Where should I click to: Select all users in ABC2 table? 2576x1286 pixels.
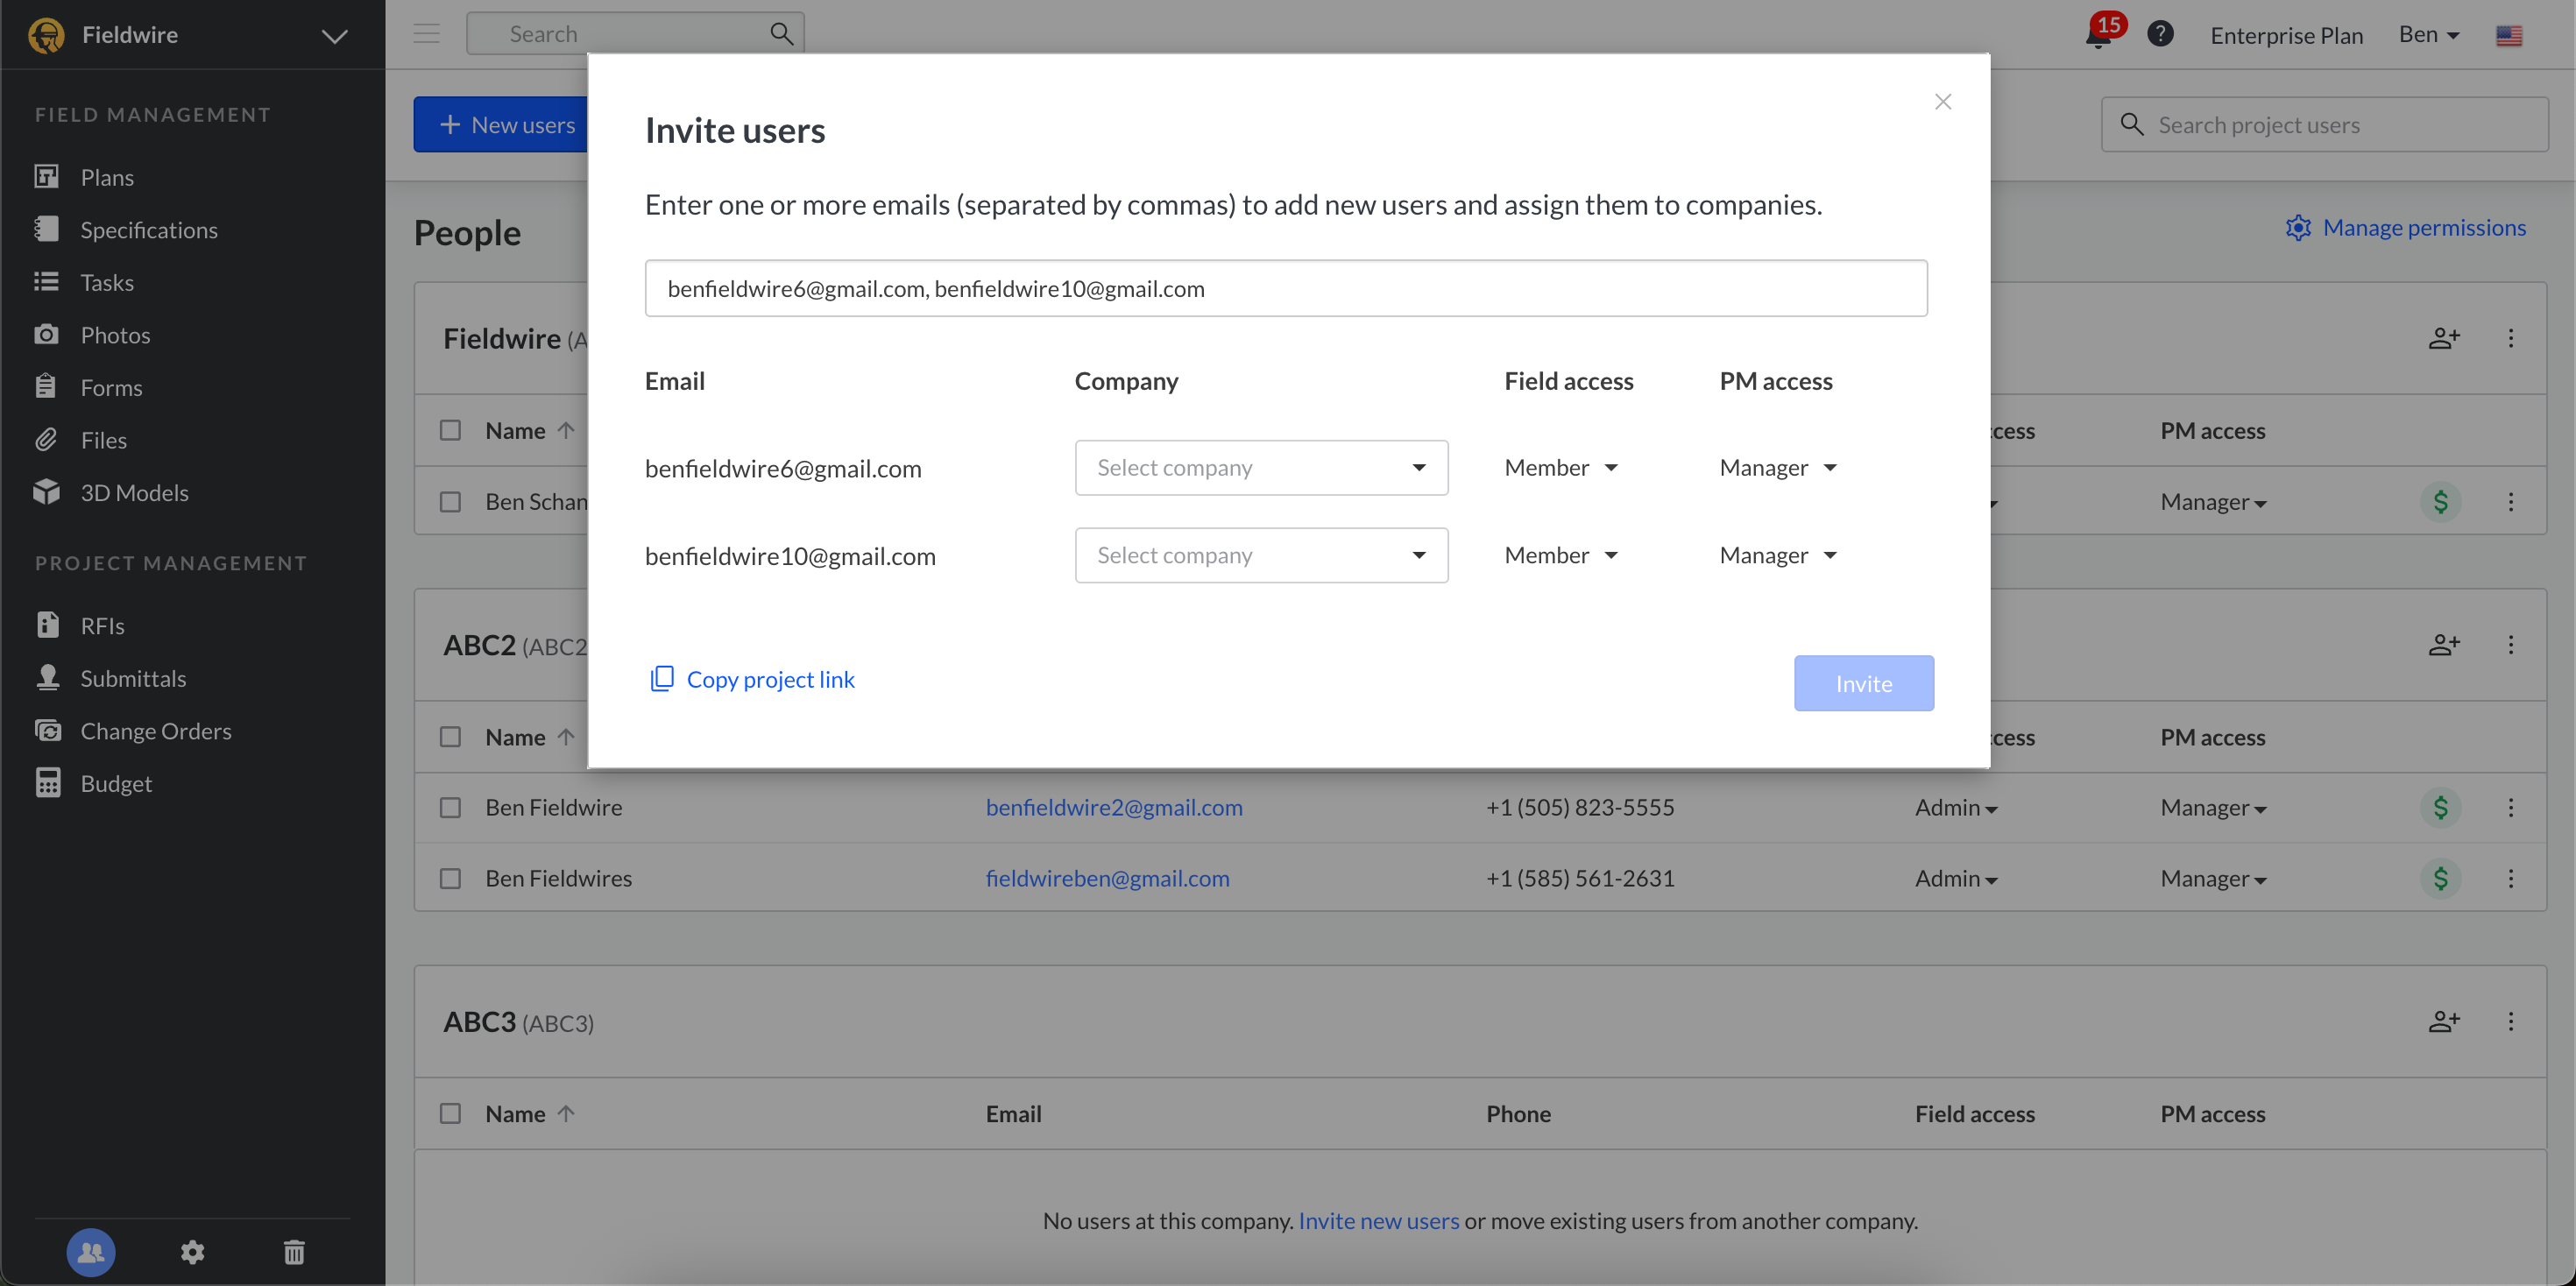[451, 737]
